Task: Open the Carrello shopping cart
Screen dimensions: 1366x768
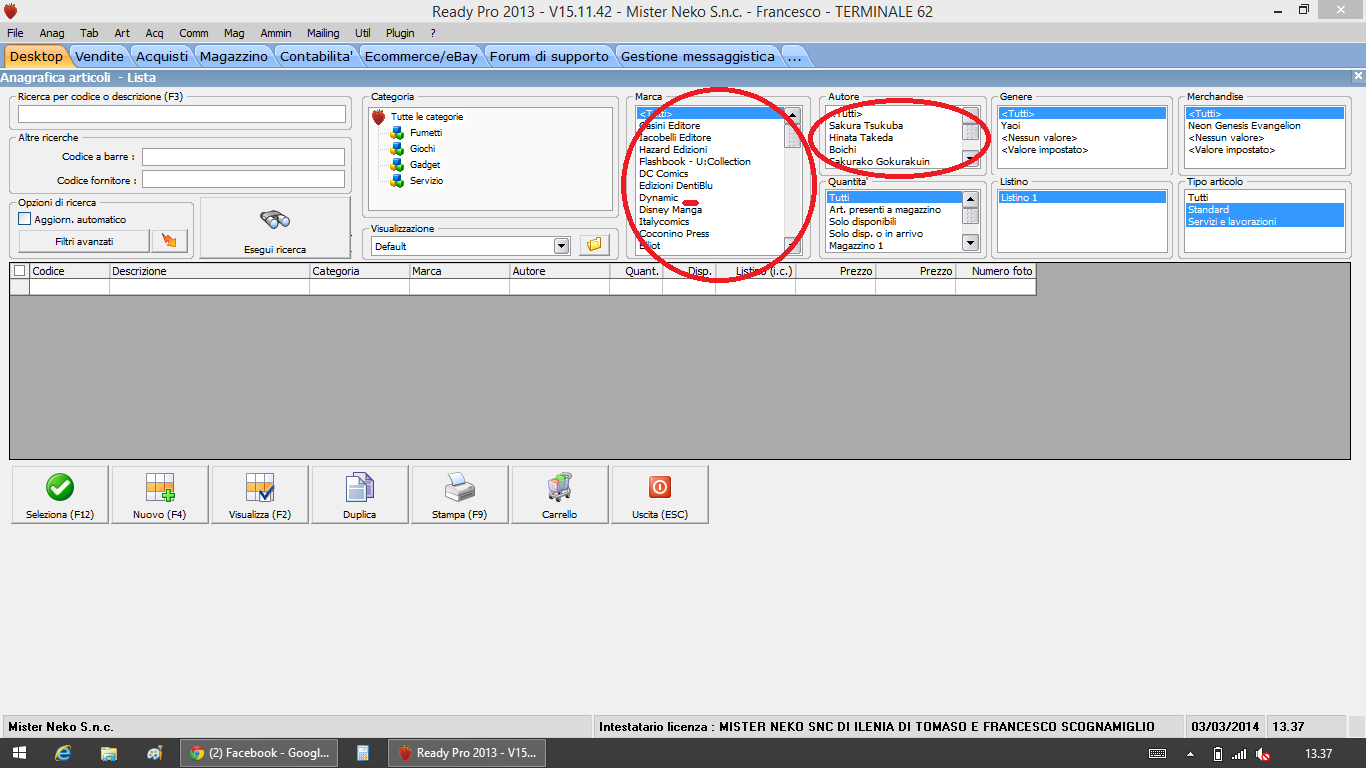Action: tap(560, 495)
